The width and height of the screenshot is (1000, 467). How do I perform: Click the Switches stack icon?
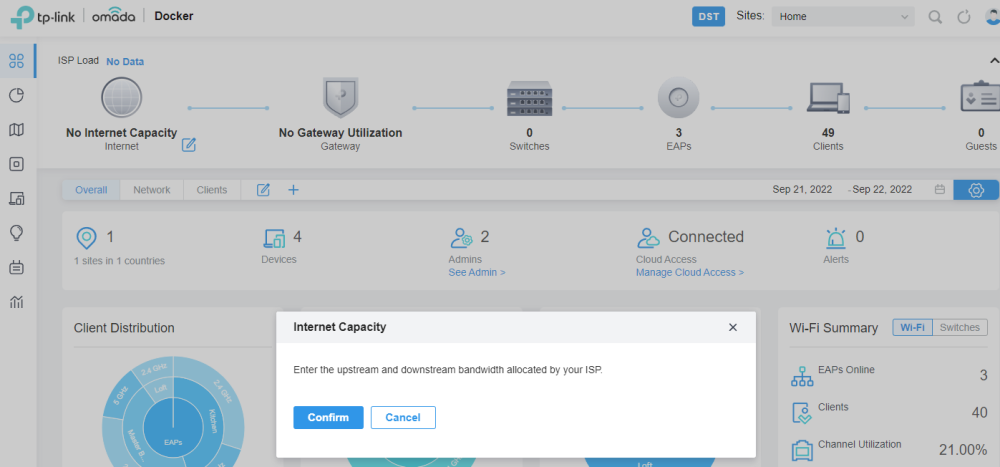point(529,99)
